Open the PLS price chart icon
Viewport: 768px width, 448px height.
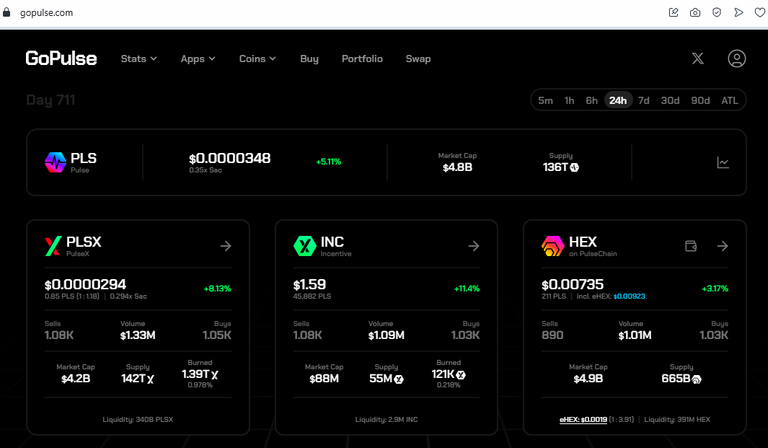tap(723, 162)
